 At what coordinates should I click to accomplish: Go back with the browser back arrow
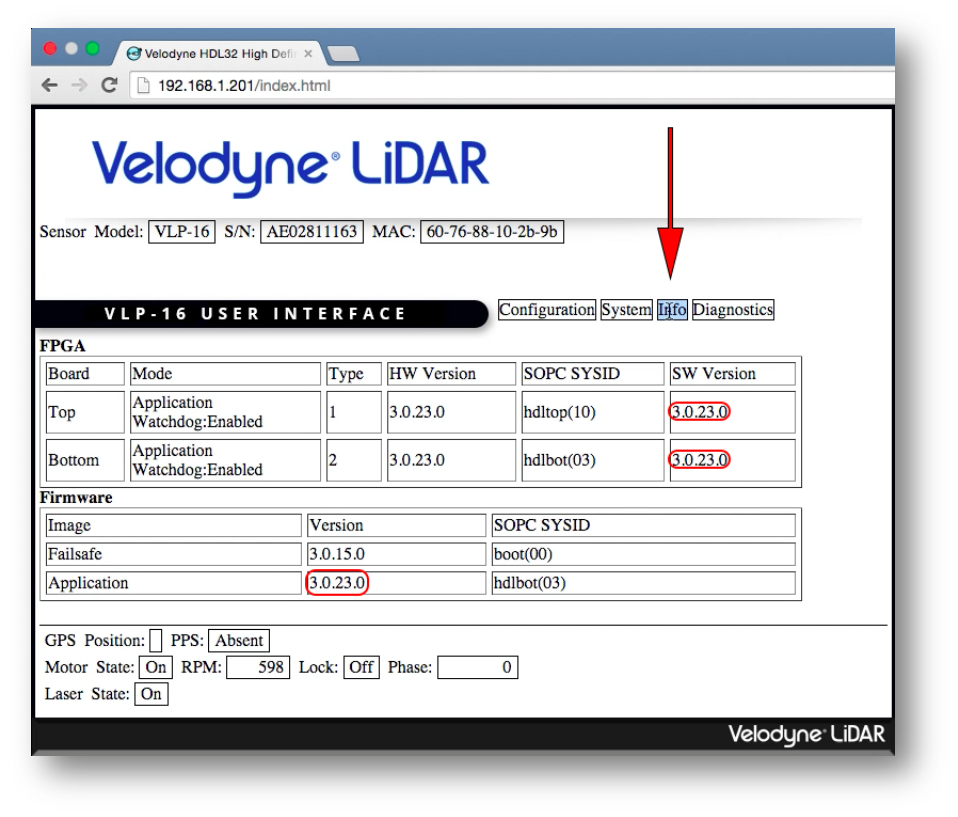click(49, 85)
